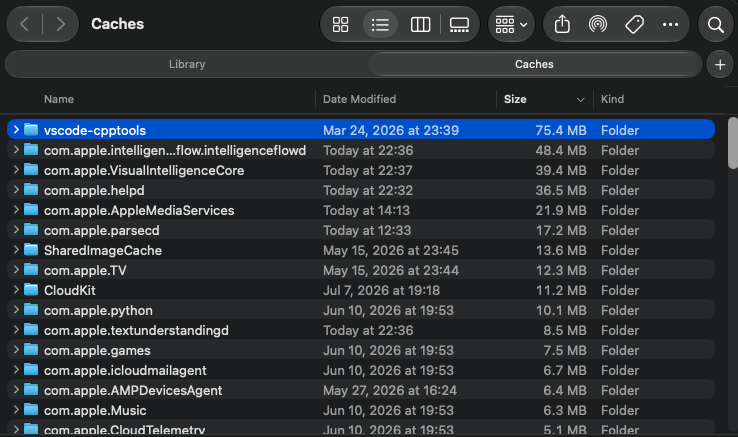Sort by the Name column header
738x437 pixels.
(x=59, y=99)
